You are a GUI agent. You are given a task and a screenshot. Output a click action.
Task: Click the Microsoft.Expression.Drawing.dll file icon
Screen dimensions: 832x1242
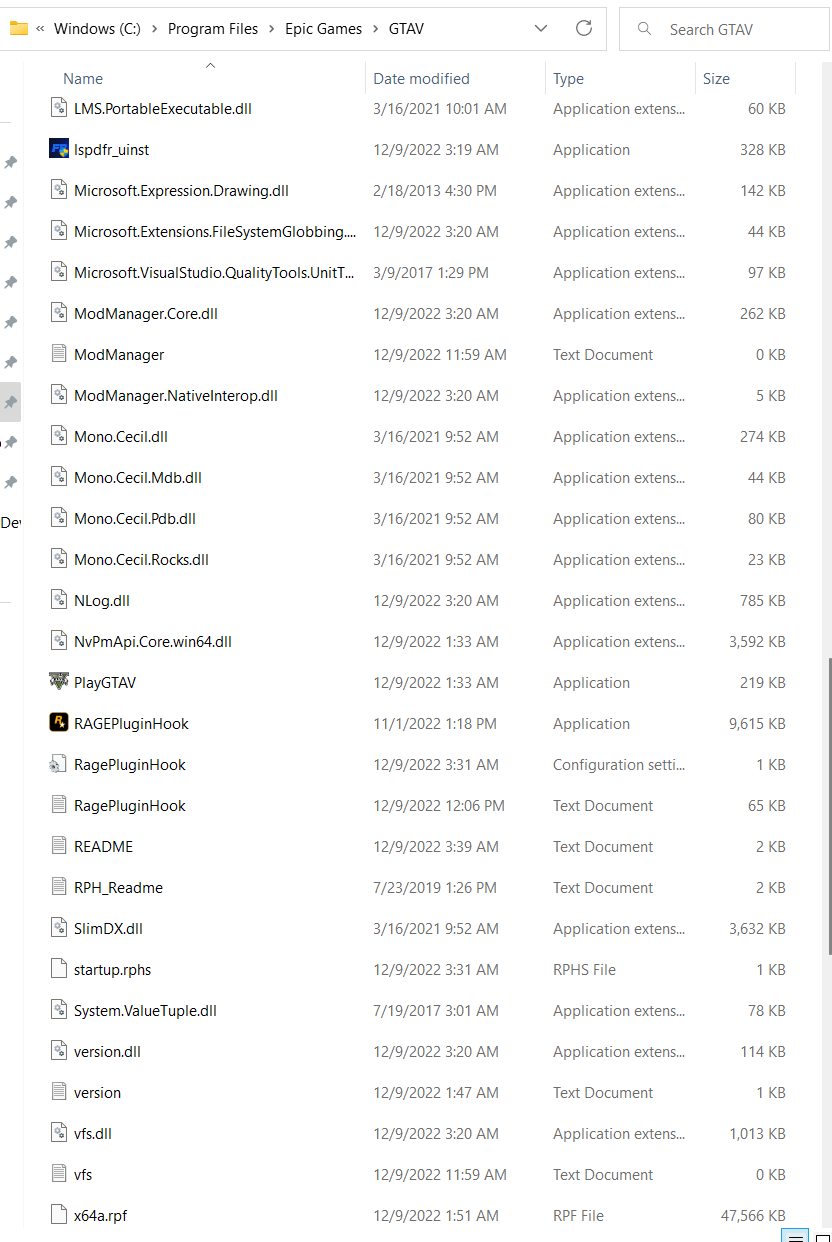tap(59, 190)
